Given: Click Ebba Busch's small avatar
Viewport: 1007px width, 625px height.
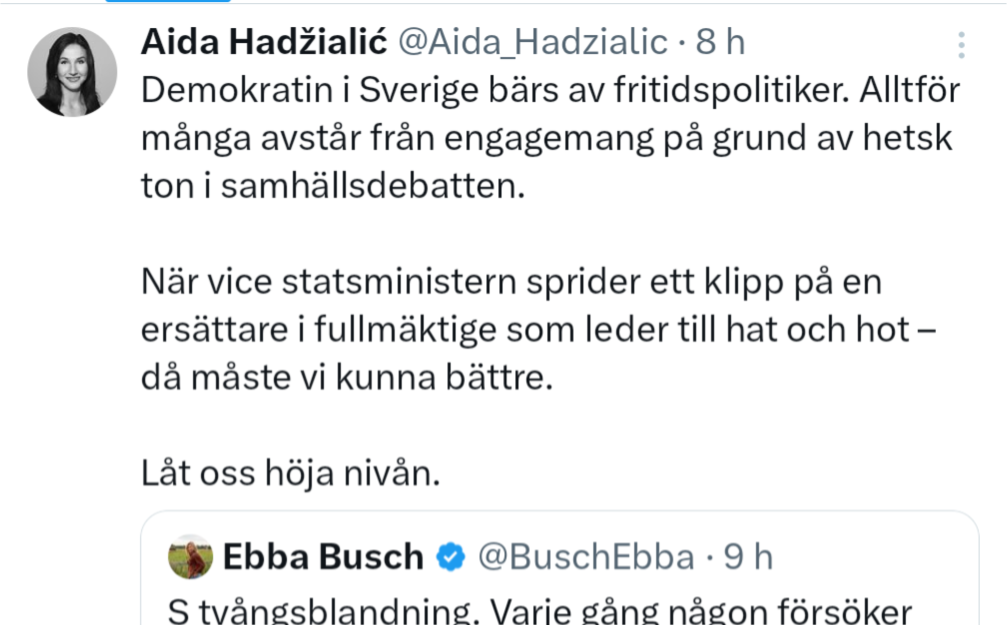Looking at the screenshot, I should 190,557.
